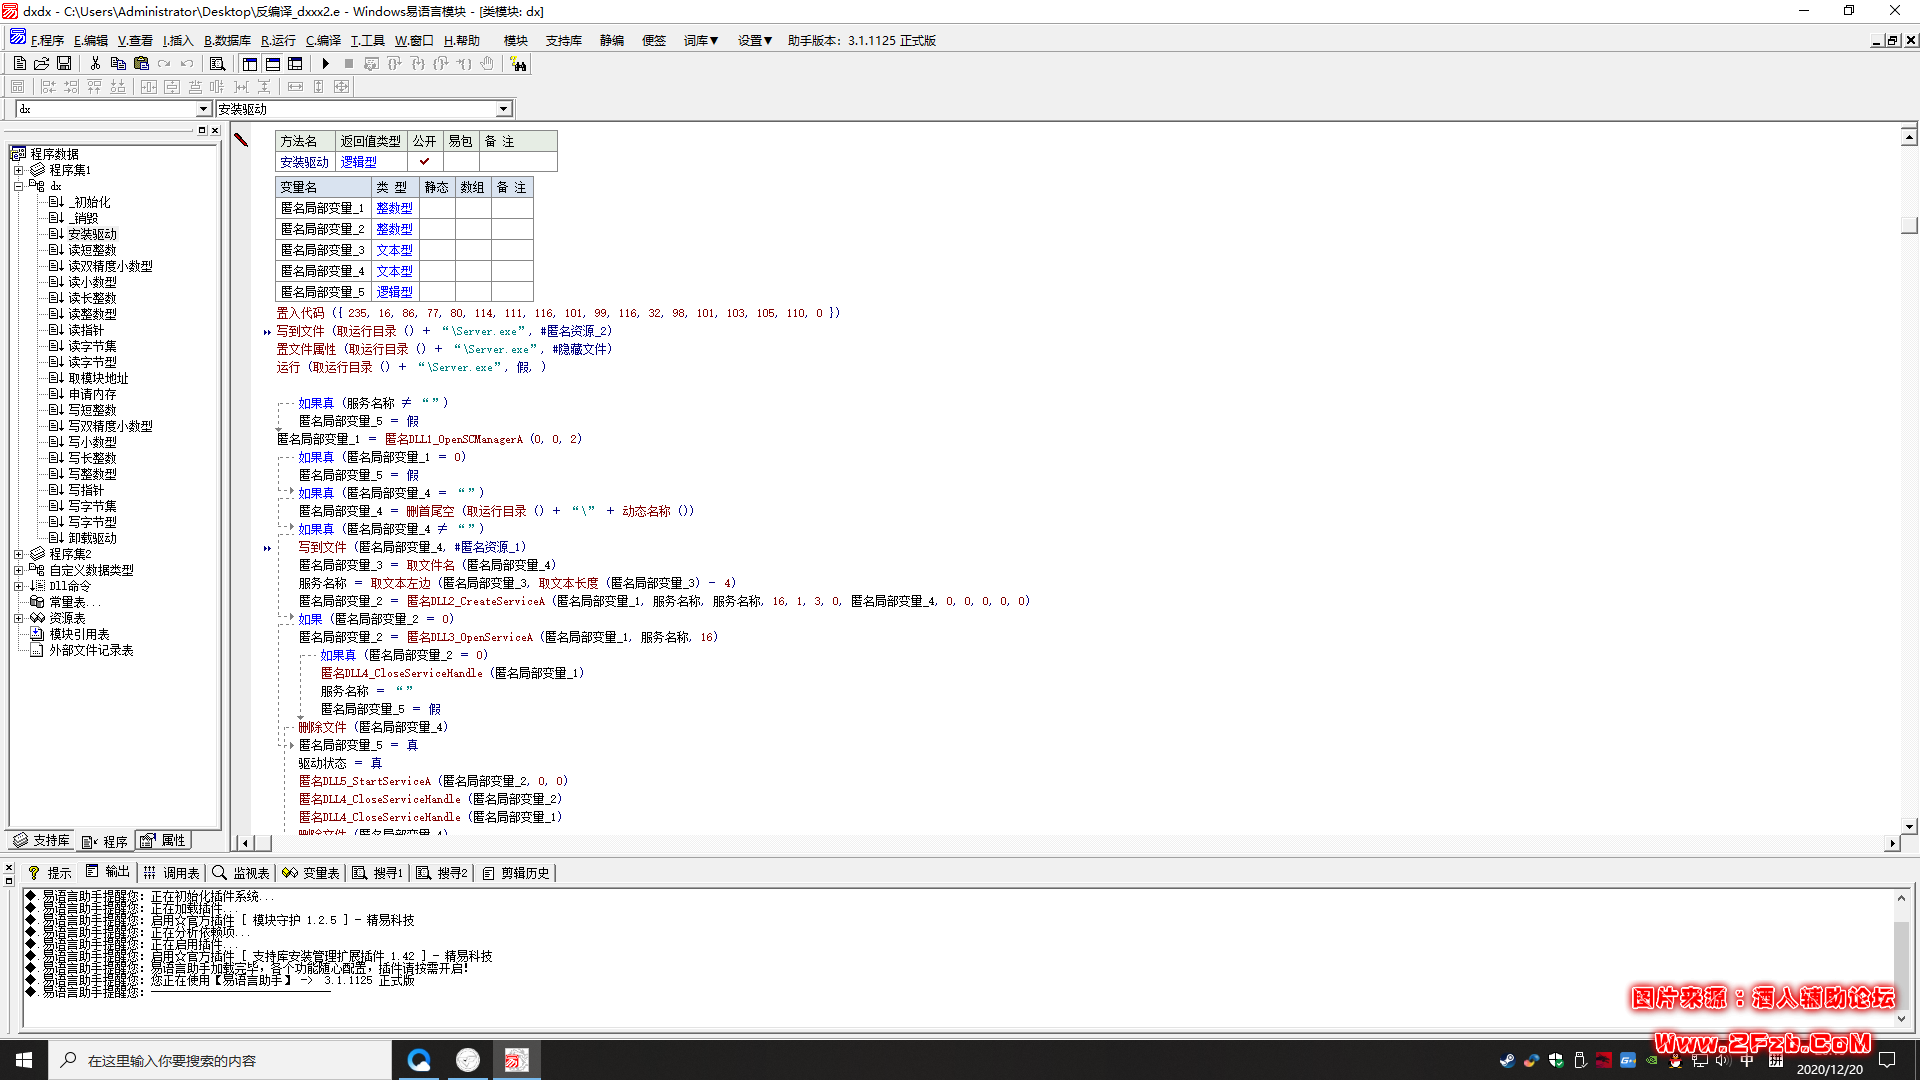Screen dimensions: 1920x1080
Task: Open the C.编译 menu
Action: pos(323,41)
